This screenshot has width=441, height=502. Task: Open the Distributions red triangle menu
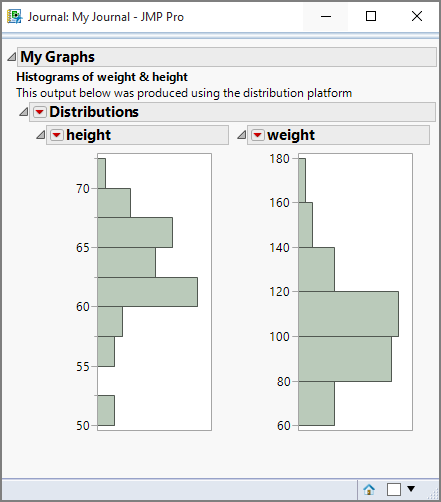pyautogui.click(x=39, y=112)
